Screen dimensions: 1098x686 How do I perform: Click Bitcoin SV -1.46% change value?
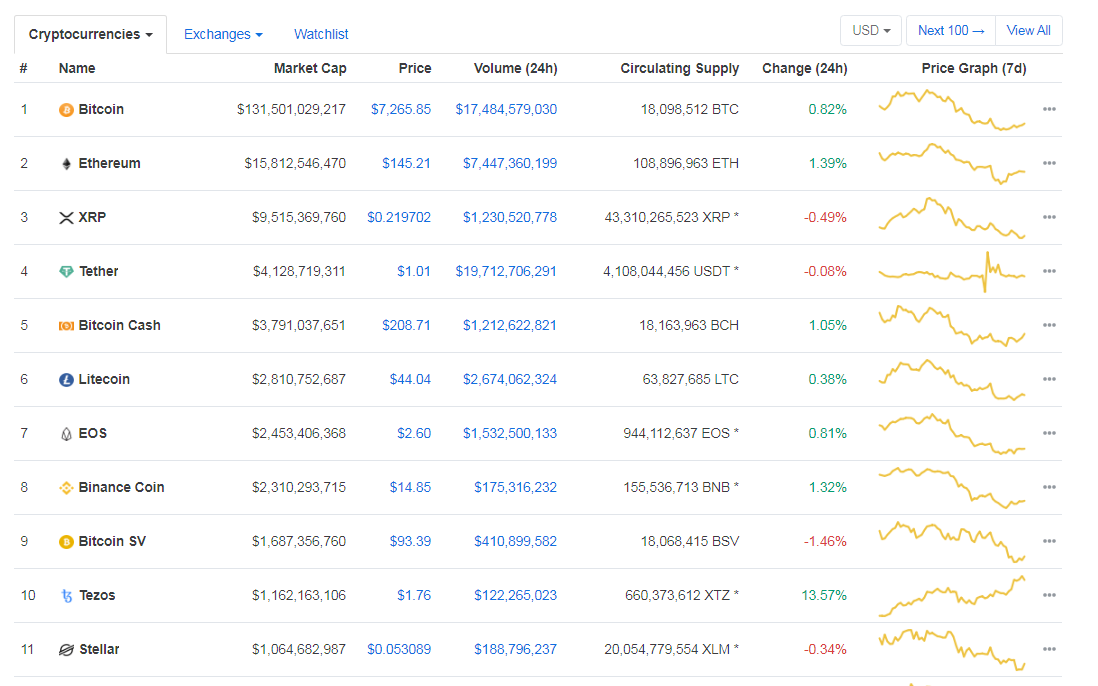(x=825, y=541)
